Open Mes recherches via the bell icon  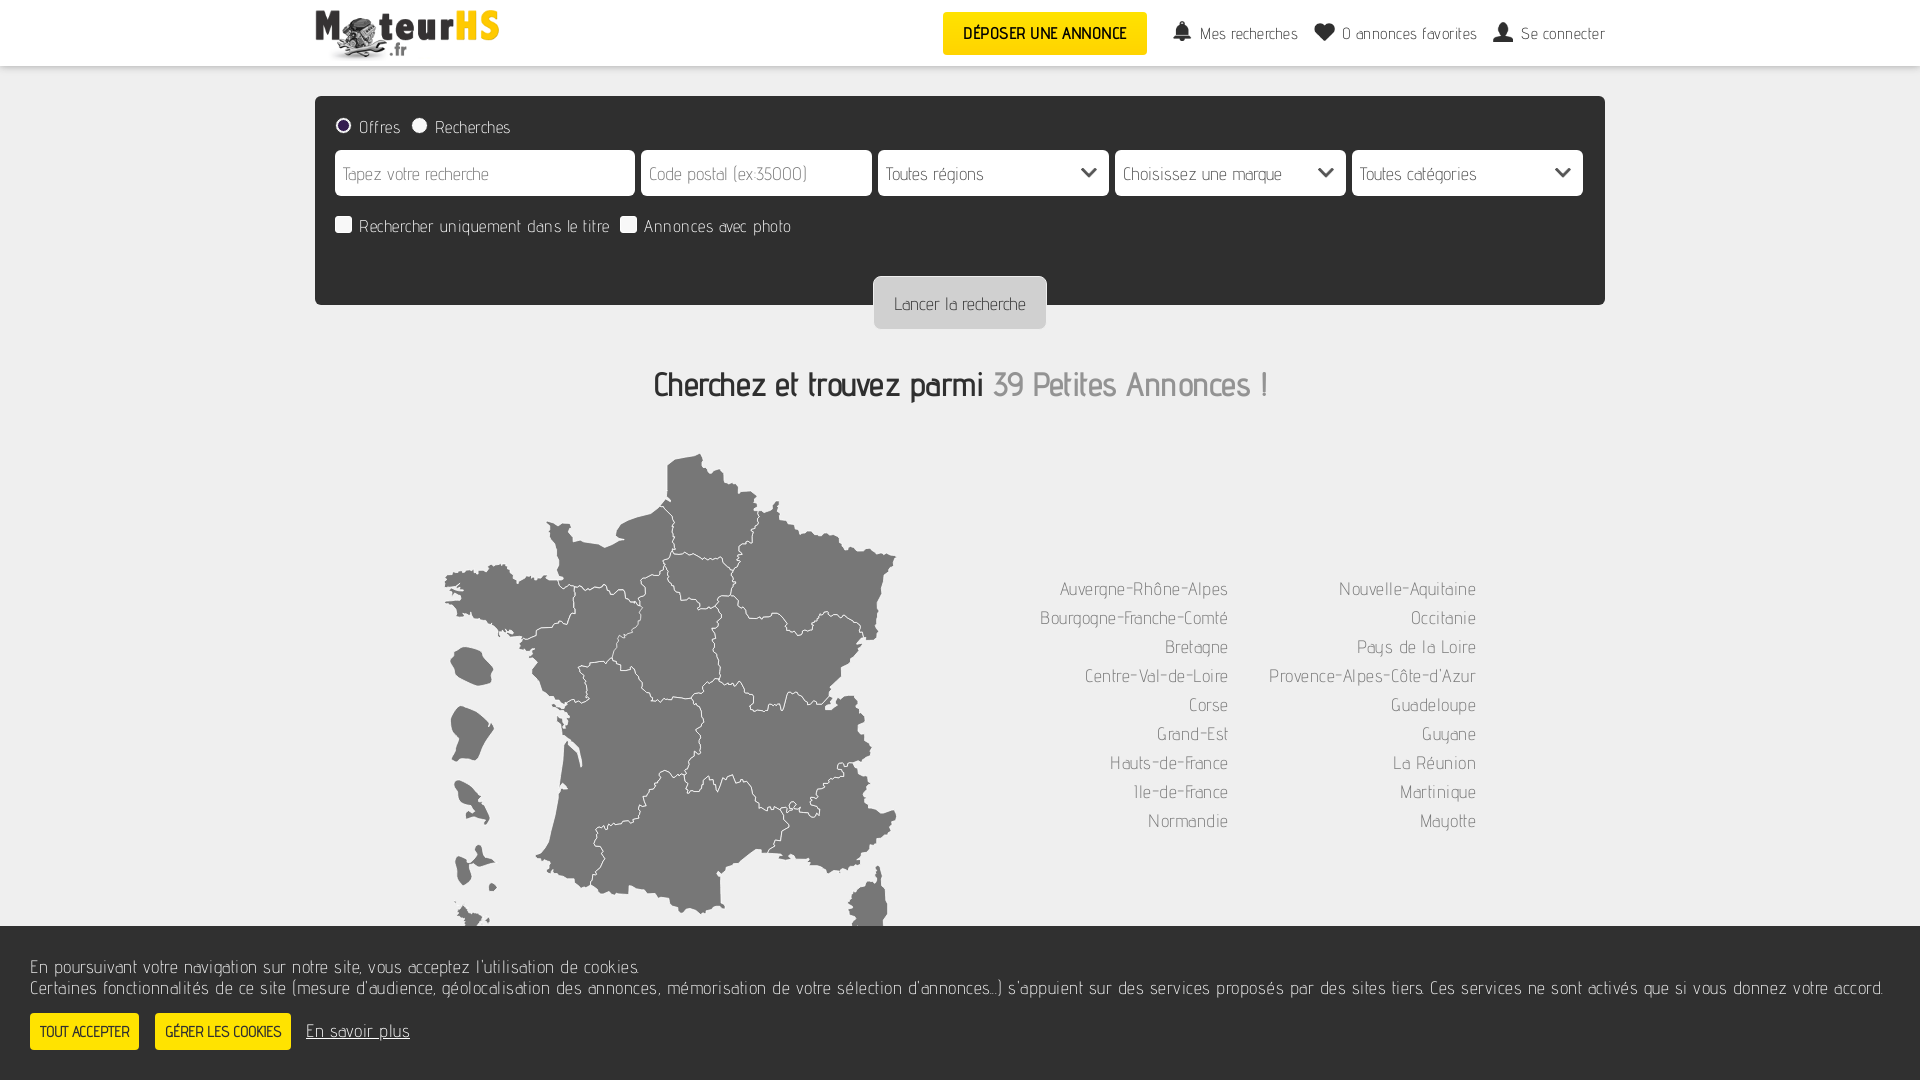click(x=1182, y=32)
